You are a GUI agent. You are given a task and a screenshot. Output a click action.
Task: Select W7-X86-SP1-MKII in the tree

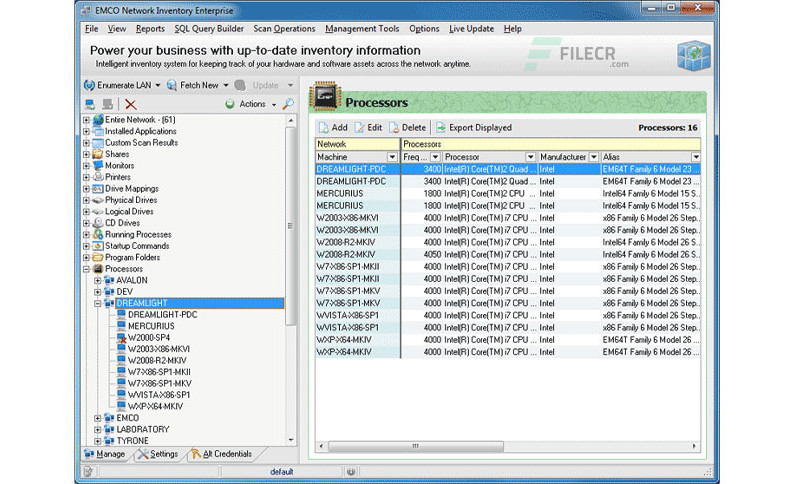(x=159, y=372)
